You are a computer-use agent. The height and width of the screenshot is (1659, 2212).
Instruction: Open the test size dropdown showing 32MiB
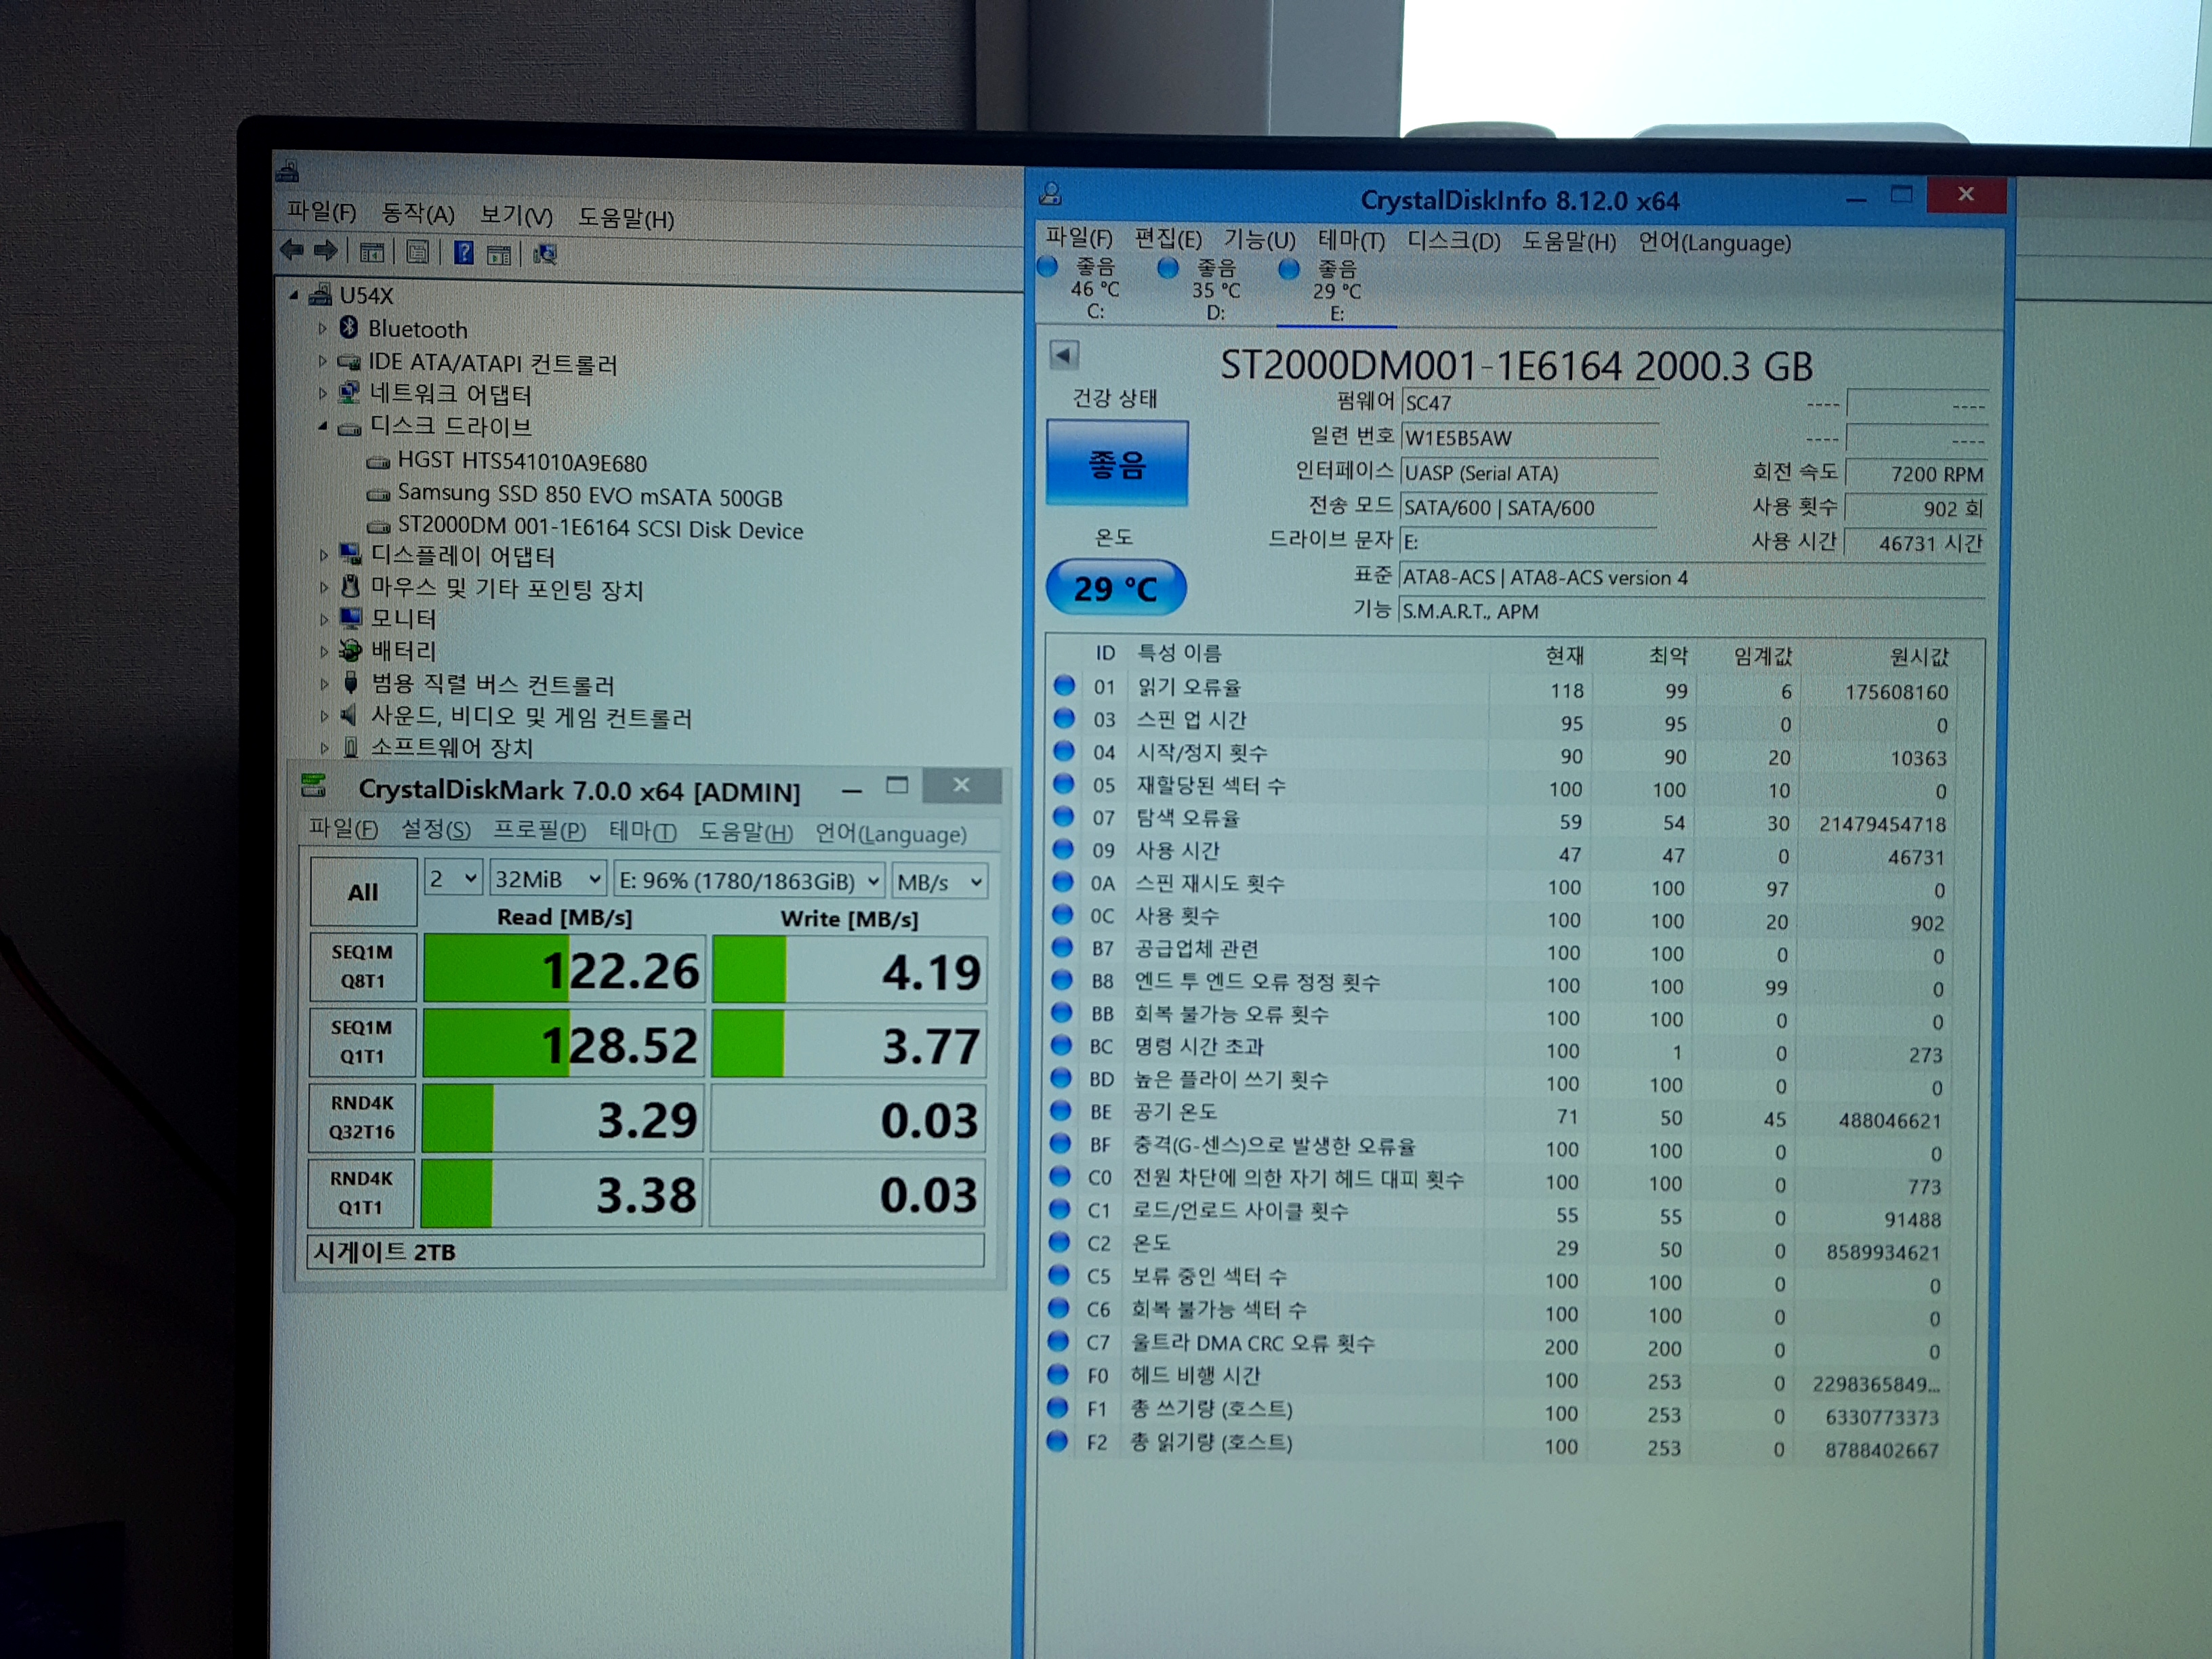pos(548,879)
